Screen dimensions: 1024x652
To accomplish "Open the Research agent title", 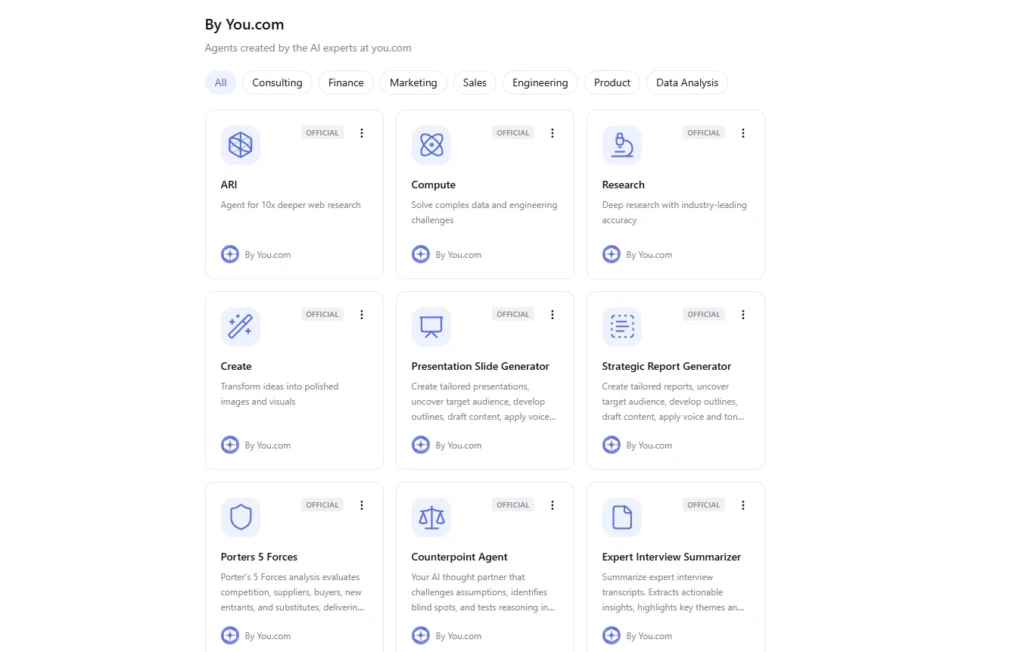I will [x=623, y=185].
